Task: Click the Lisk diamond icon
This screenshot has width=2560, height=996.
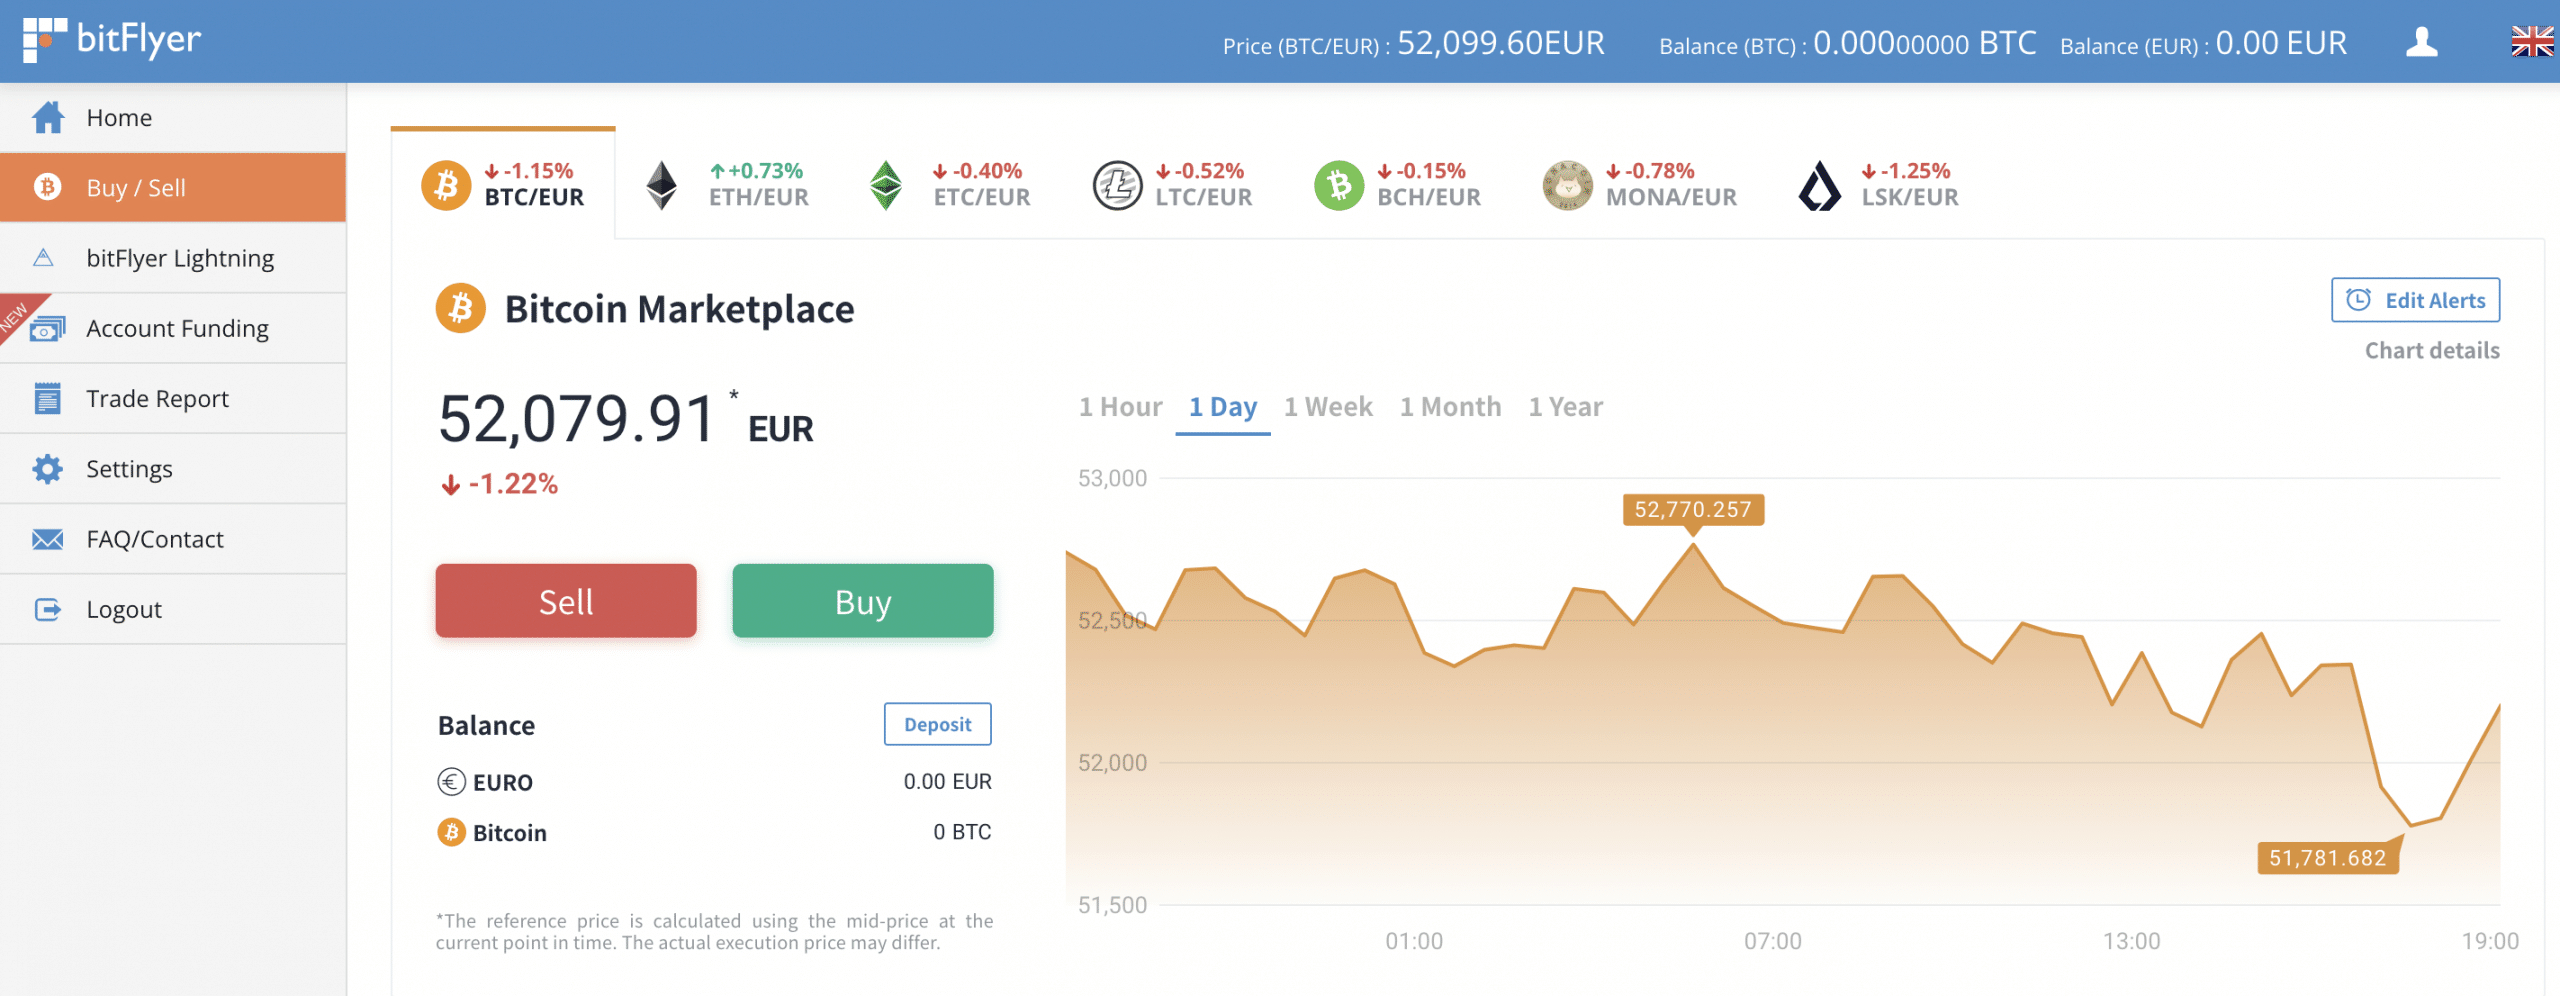Action: point(1819,185)
